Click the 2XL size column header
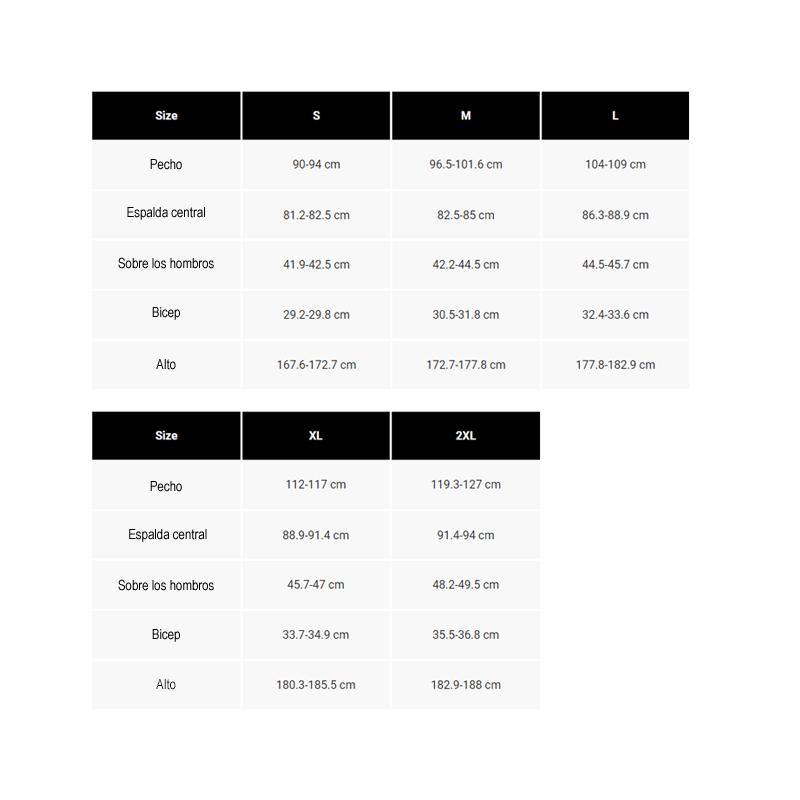800x800 pixels. (465, 436)
